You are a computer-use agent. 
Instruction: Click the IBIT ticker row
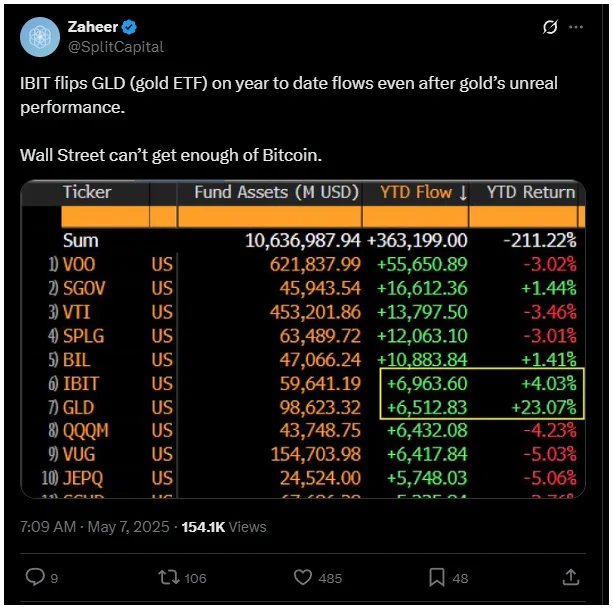pyautogui.click(x=303, y=383)
